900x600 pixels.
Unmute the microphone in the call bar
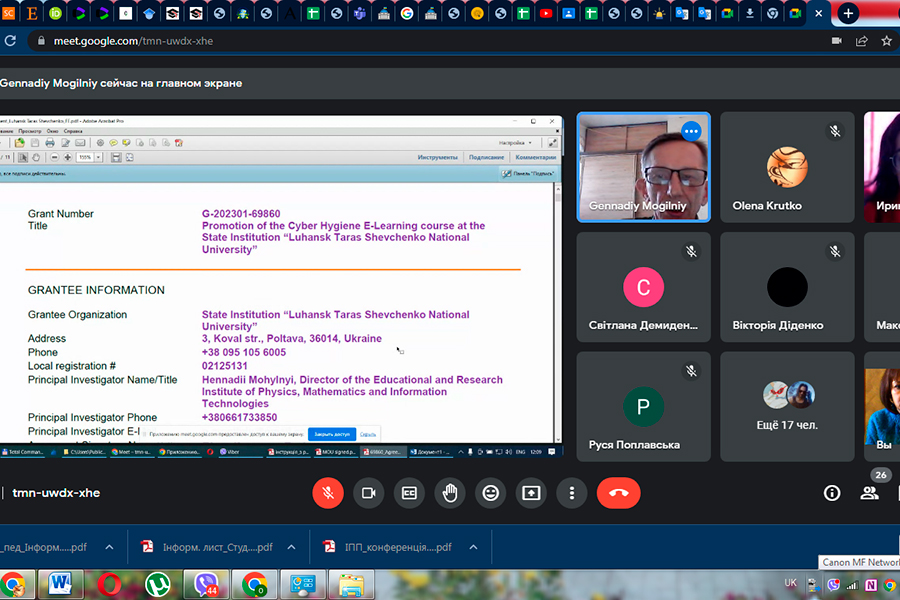[327, 493]
